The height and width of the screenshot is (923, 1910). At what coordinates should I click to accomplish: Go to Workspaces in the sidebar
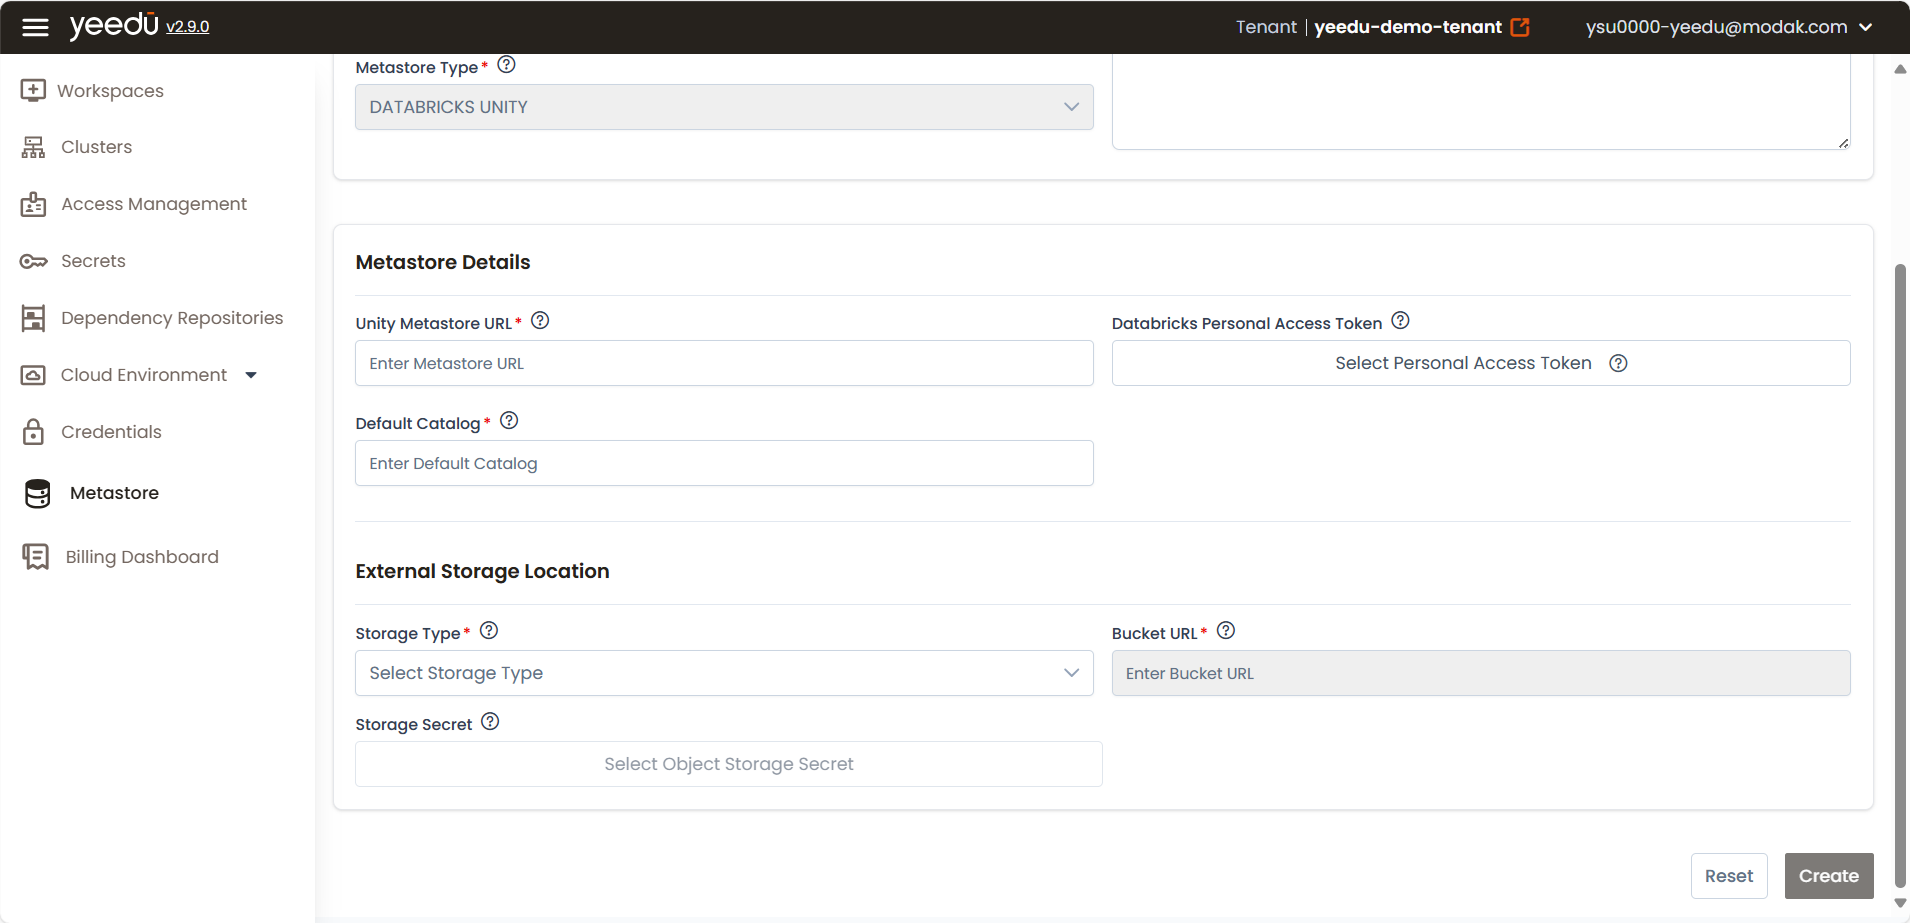110,91
